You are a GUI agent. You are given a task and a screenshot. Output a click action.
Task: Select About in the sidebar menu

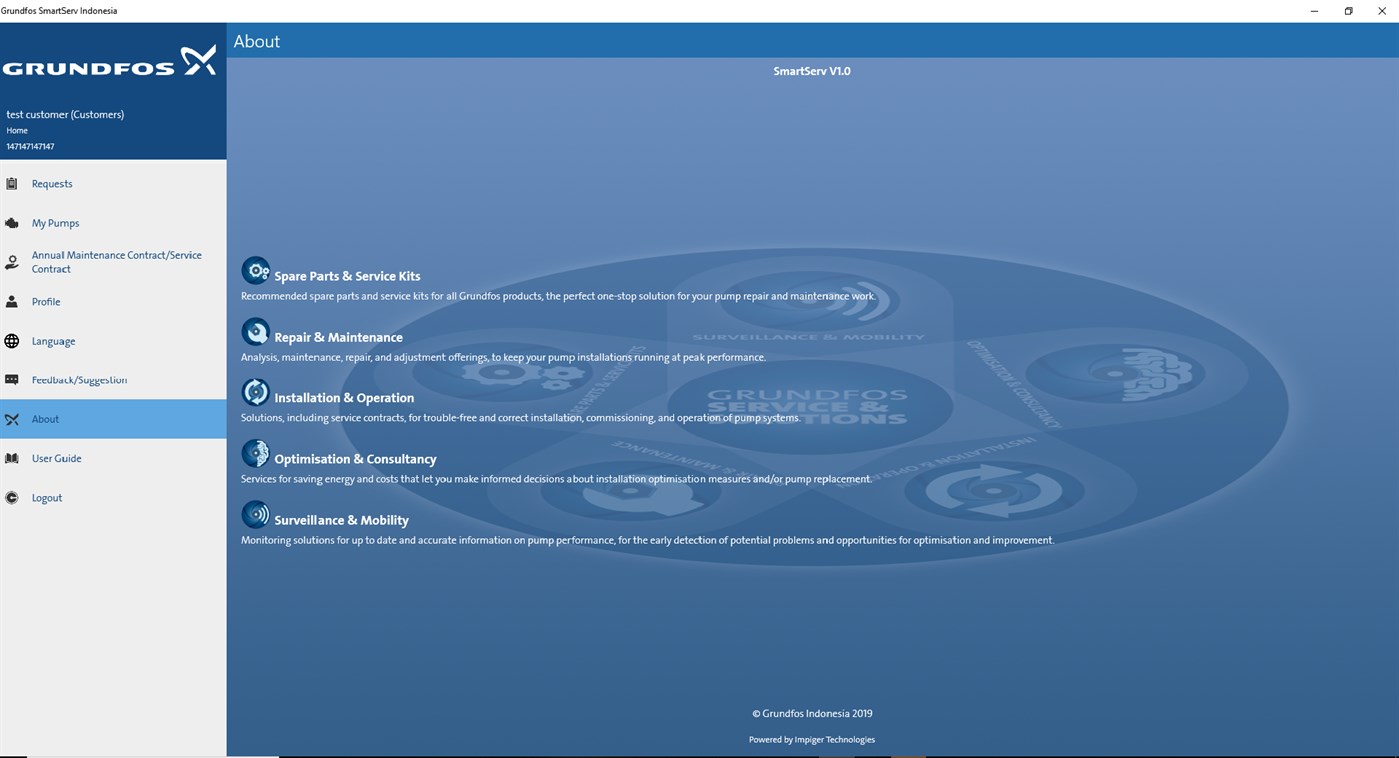(45, 418)
